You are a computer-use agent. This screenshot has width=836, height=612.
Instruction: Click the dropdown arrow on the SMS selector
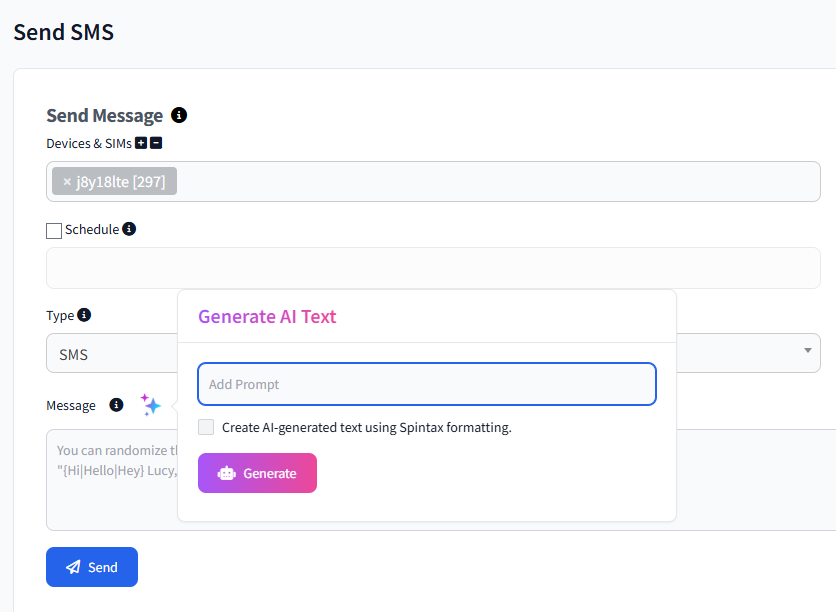(x=807, y=352)
